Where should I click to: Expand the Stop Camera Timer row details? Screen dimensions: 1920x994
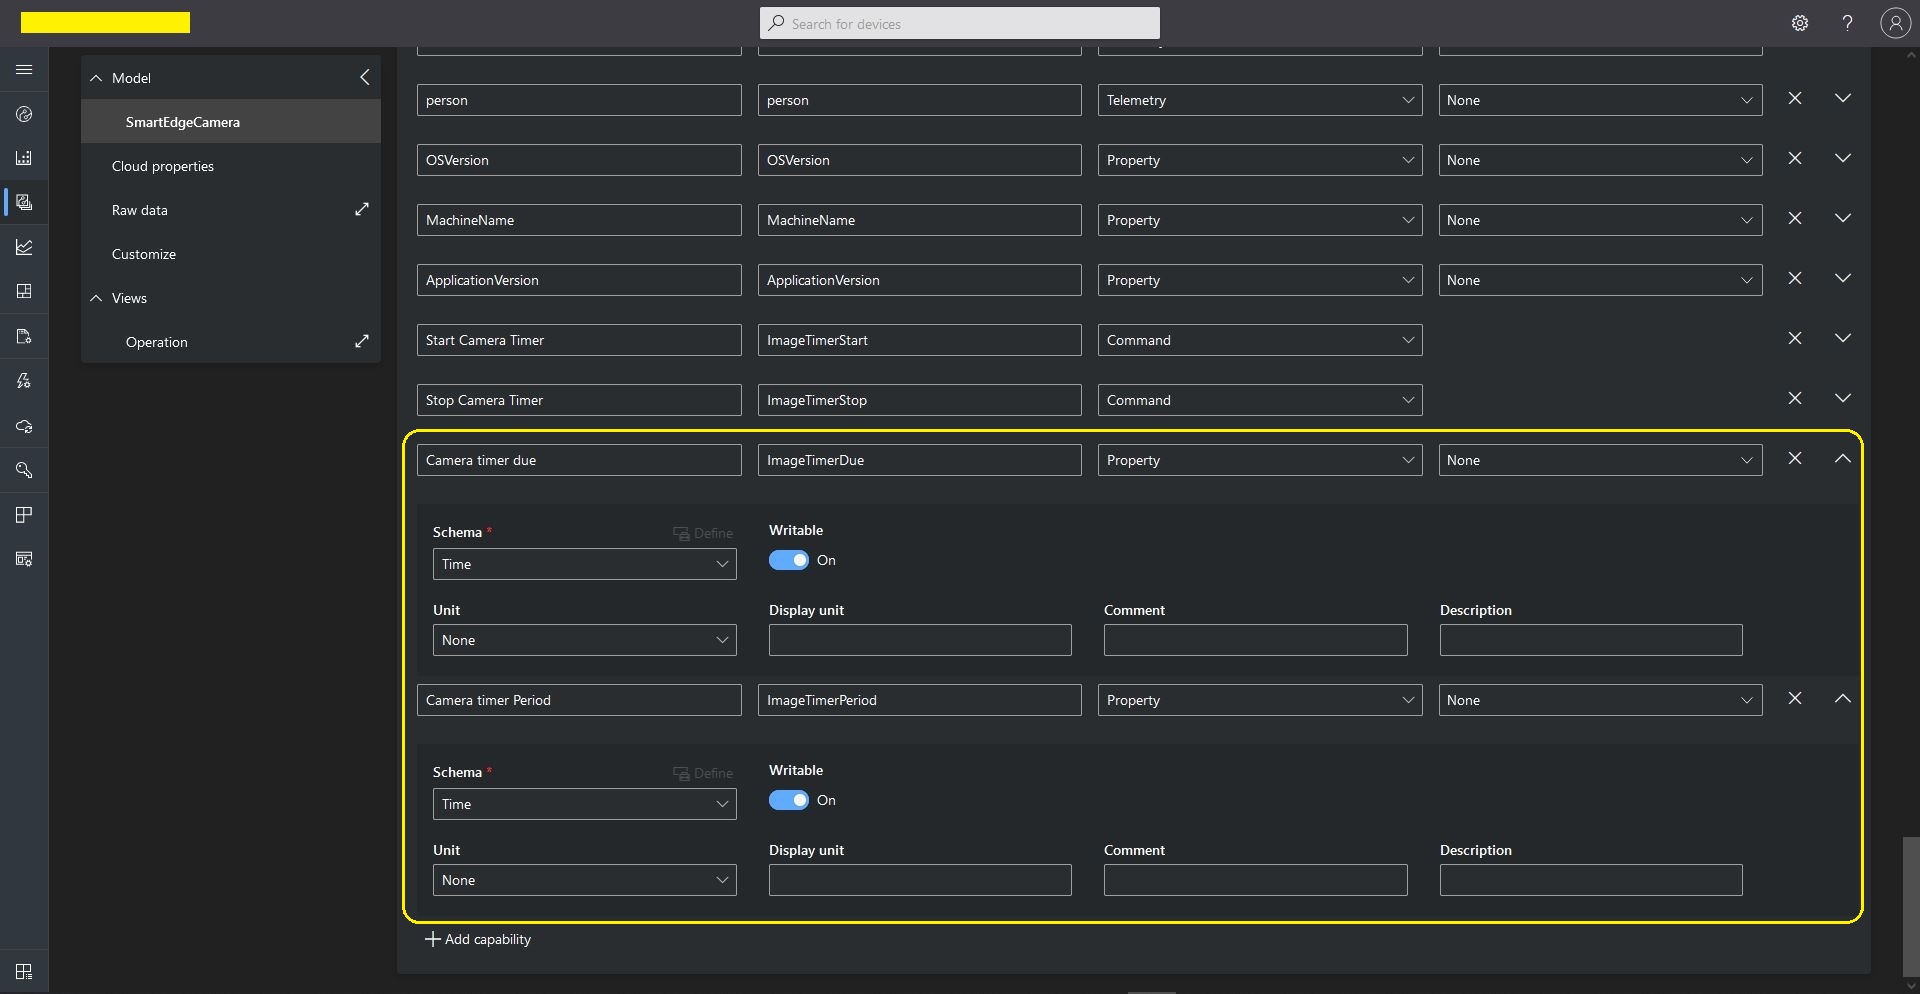click(x=1843, y=399)
